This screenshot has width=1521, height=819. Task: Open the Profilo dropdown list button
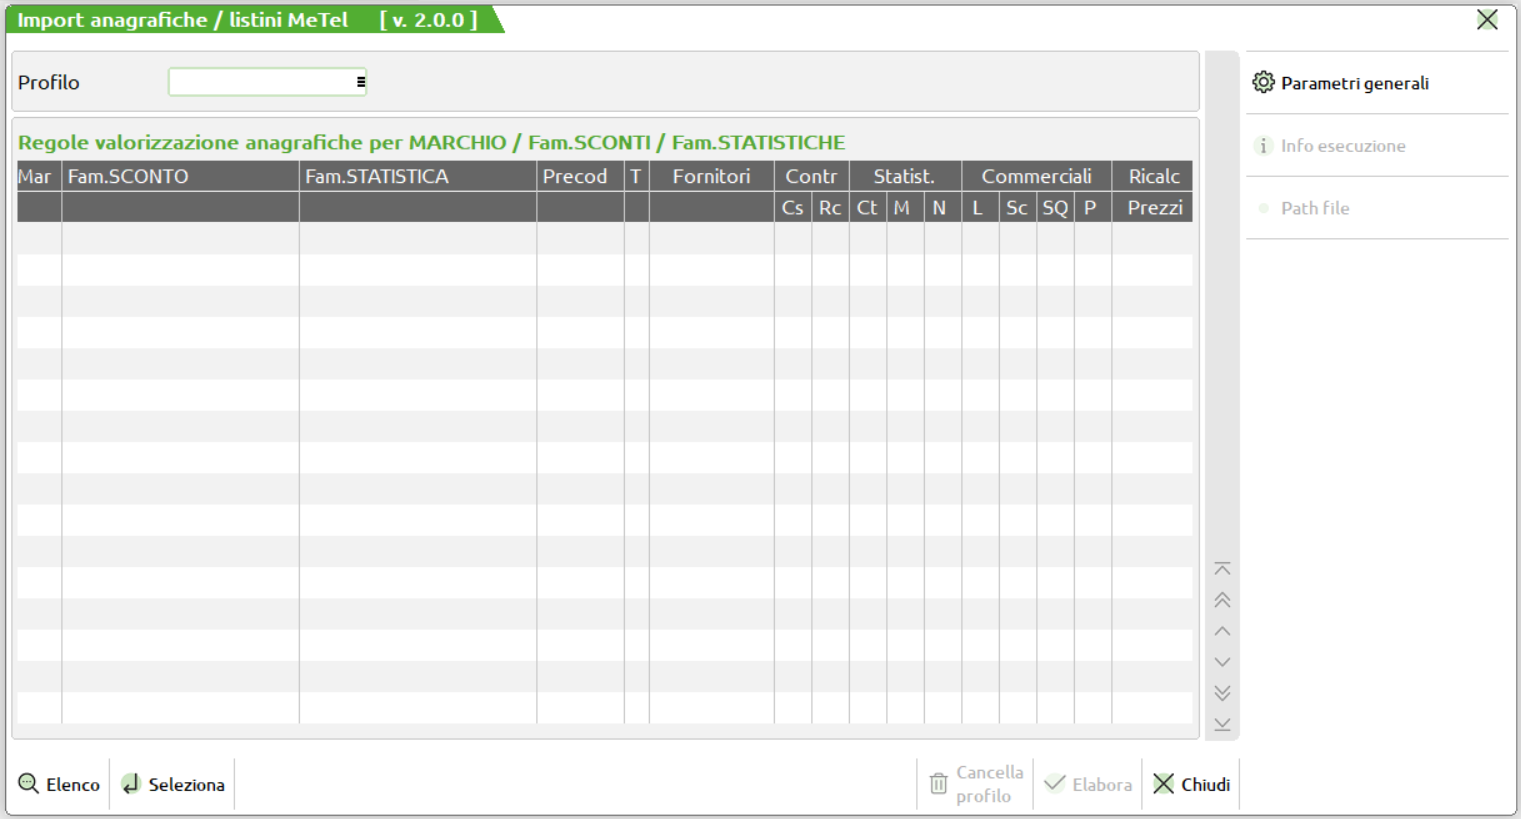(x=361, y=82)
